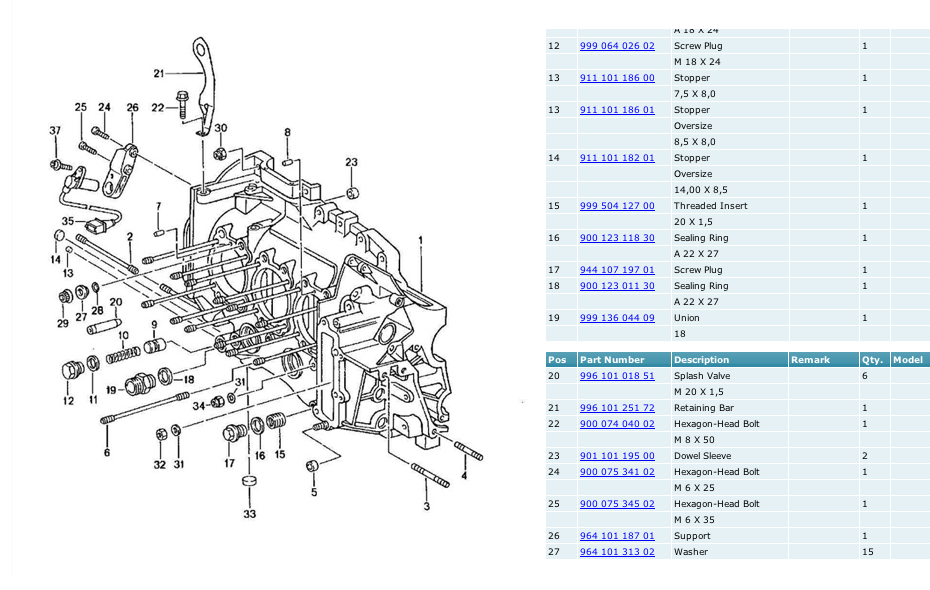Click Stopper part link 911 101 186 00
Image resolution: width=930 pixels, height=590 pixels.
[x=617, y=78]
